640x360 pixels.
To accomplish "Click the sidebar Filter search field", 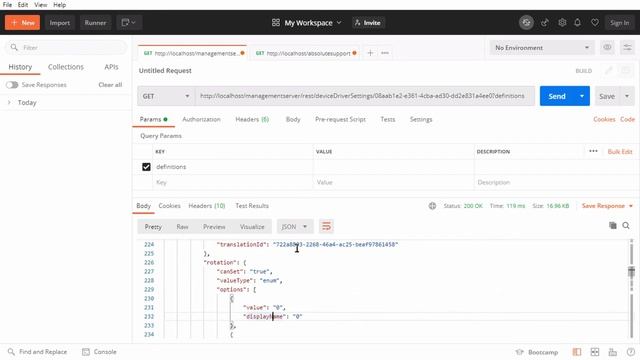I will [66, 47].
